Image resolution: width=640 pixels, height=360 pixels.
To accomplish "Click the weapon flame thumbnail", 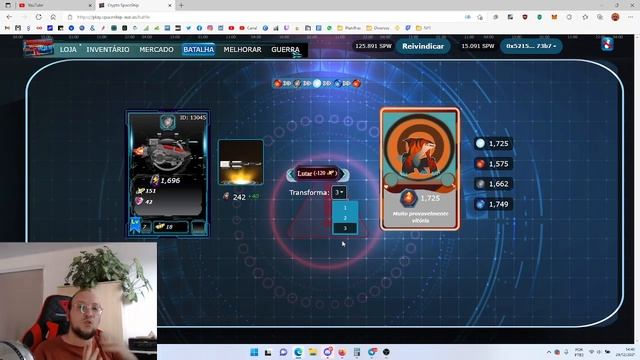I will (x=241, y=162).
